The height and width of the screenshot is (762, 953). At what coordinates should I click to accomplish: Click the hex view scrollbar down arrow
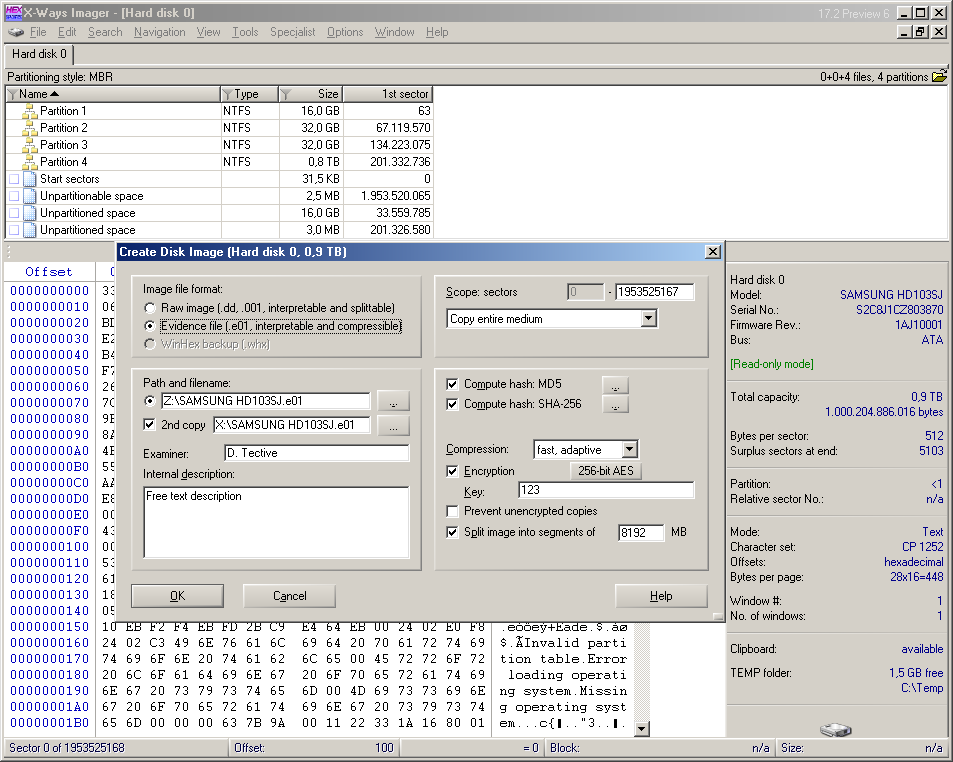(x=642, y=729)
